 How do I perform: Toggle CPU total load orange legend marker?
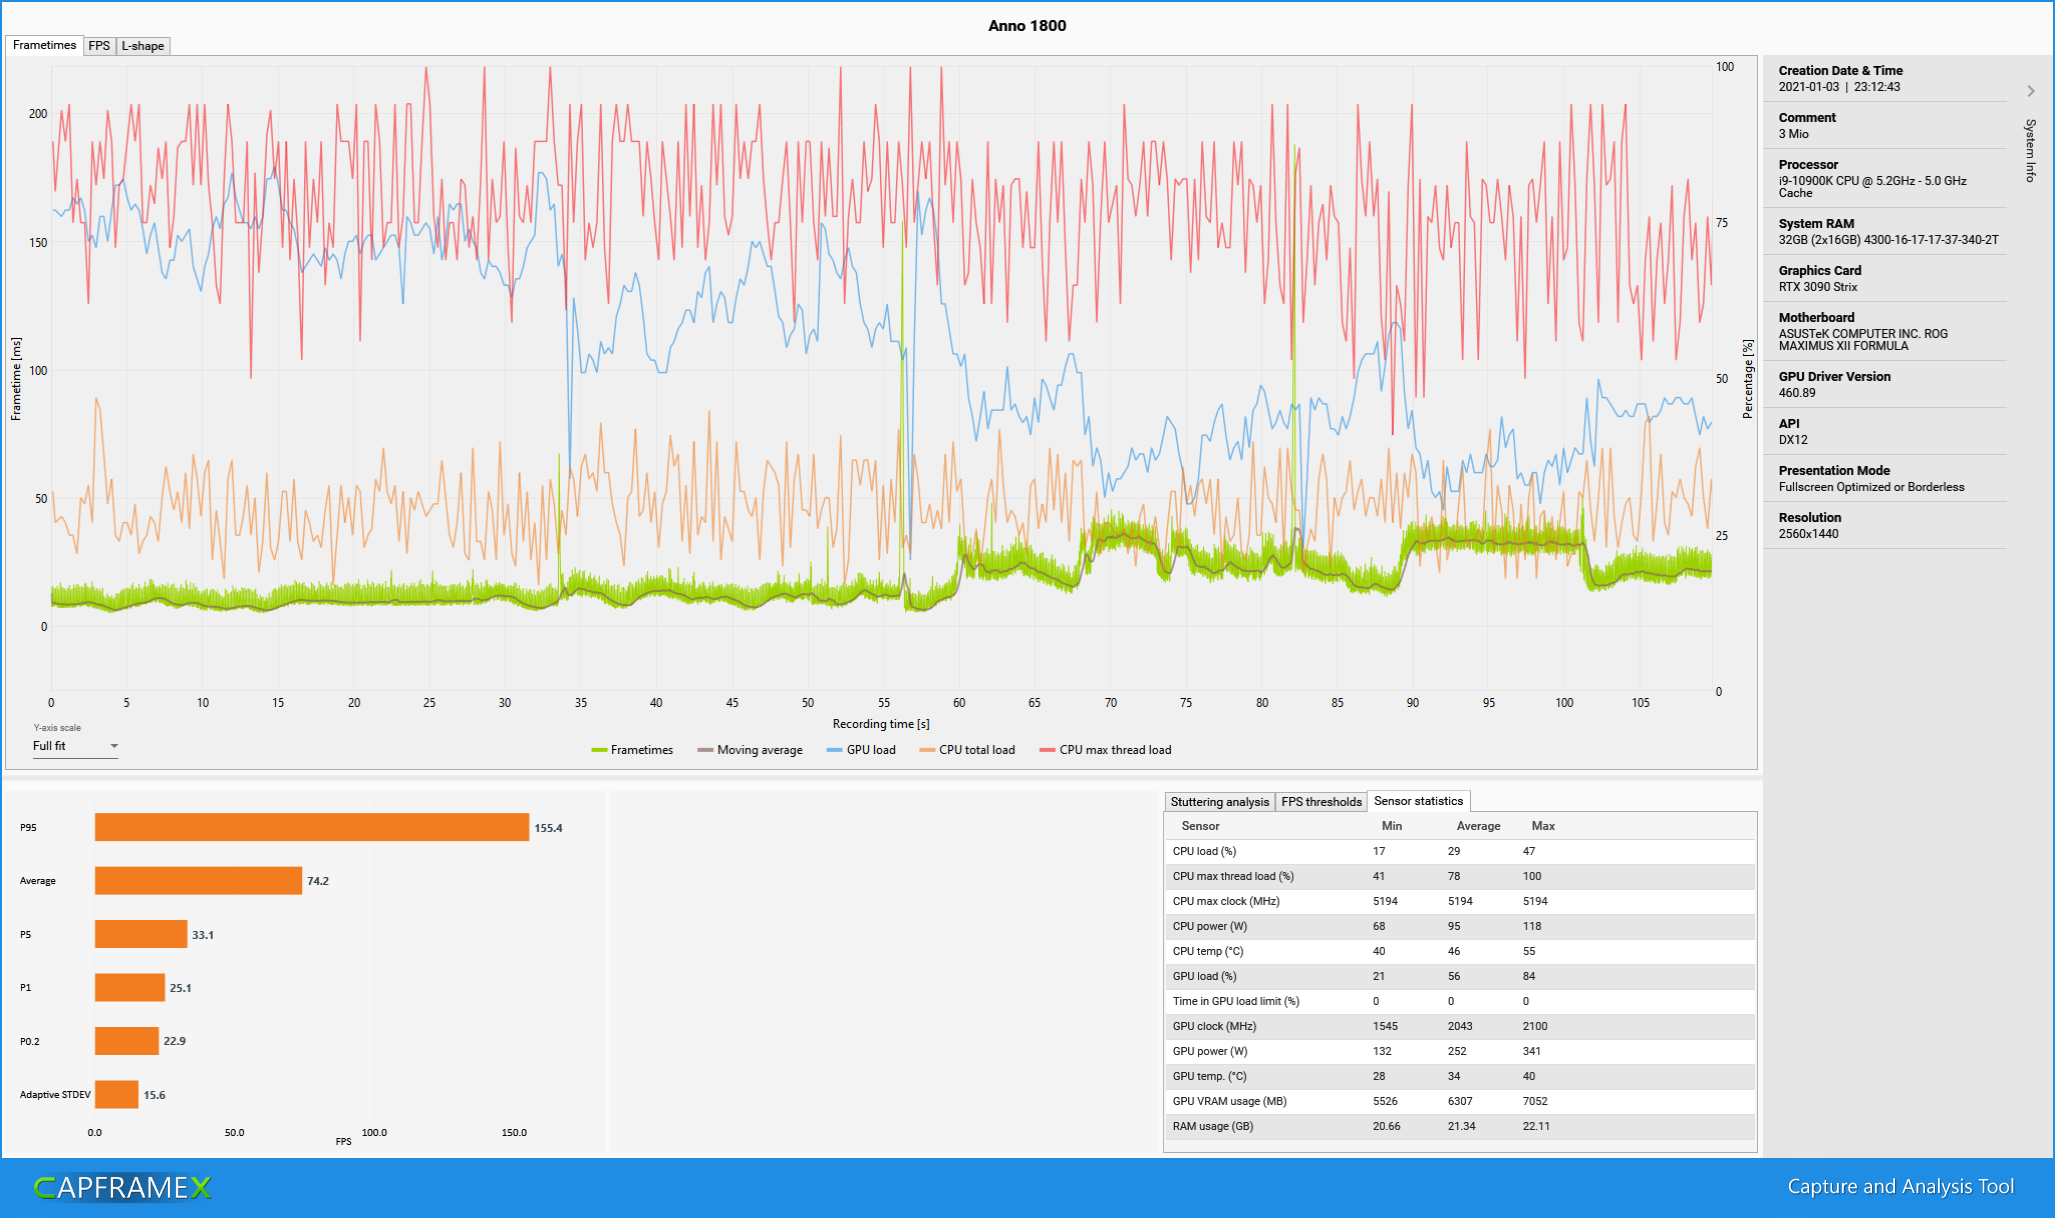click(x=927, y=750)
